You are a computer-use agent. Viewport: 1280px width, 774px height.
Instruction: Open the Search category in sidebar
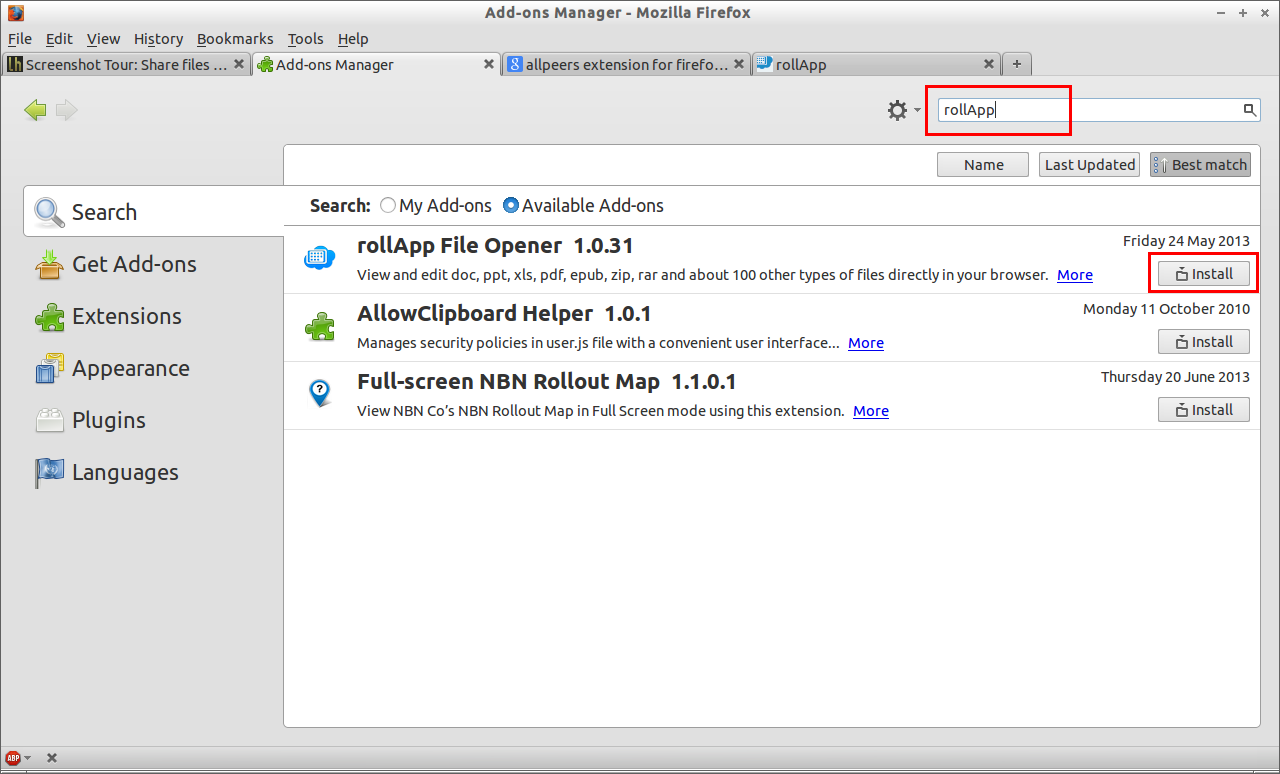[x=154, y=212]
